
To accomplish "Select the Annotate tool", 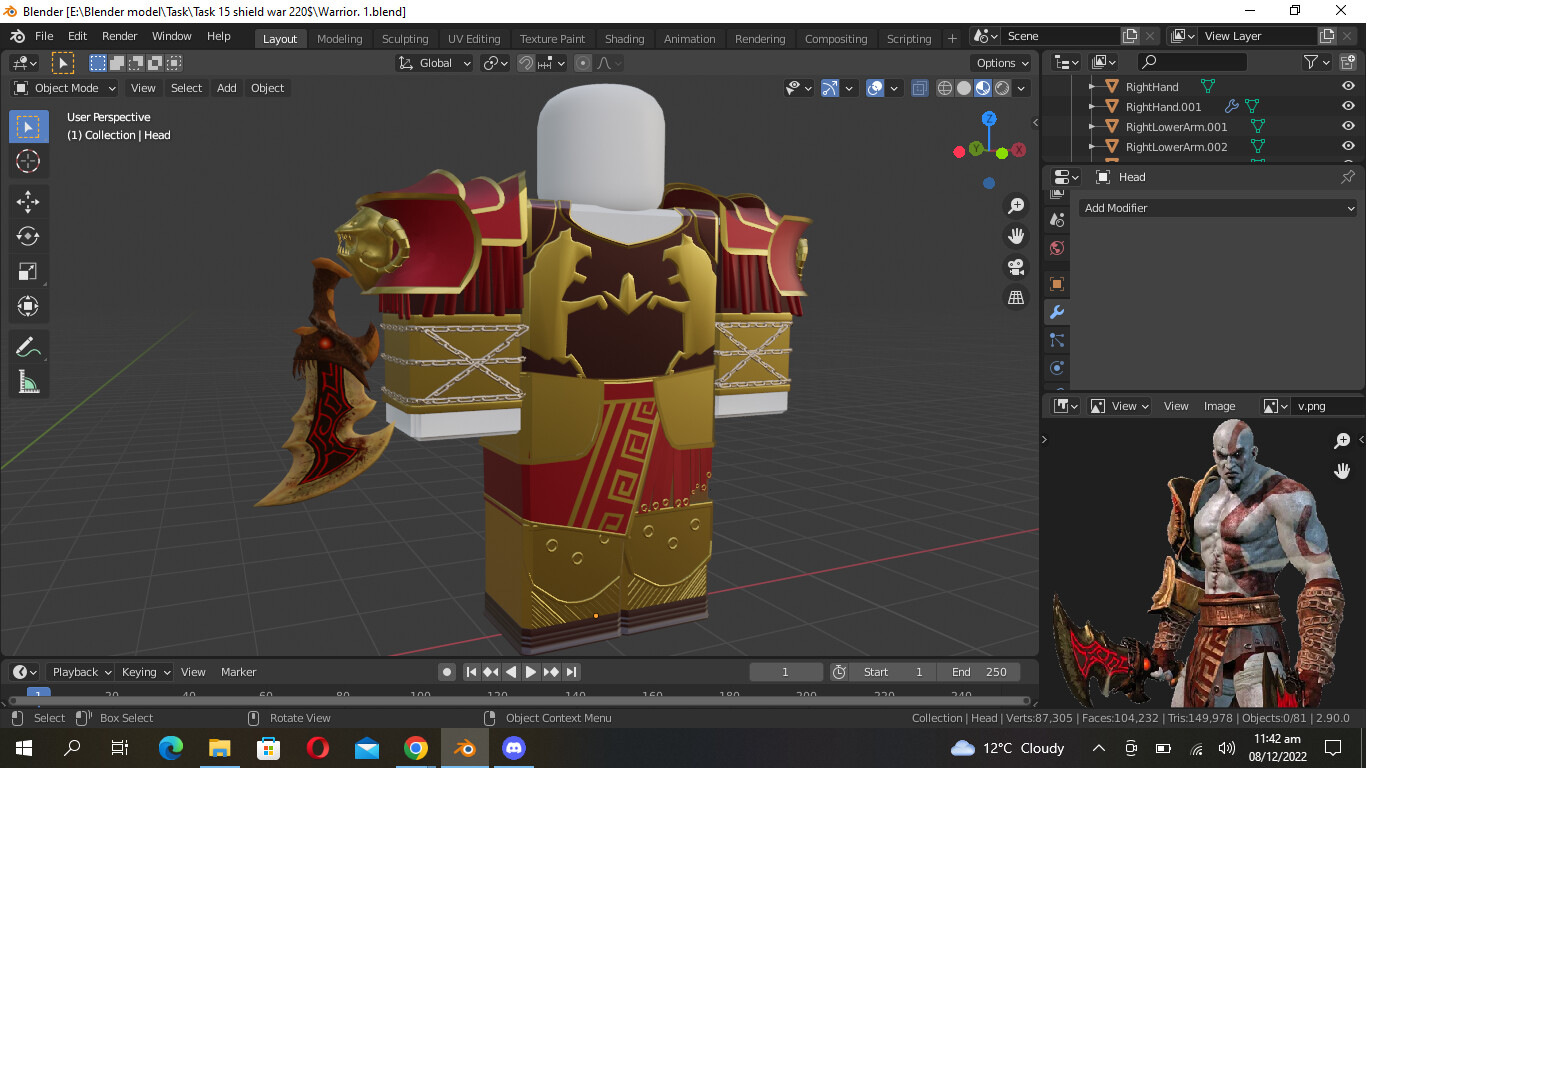I will tap(28, 346).
